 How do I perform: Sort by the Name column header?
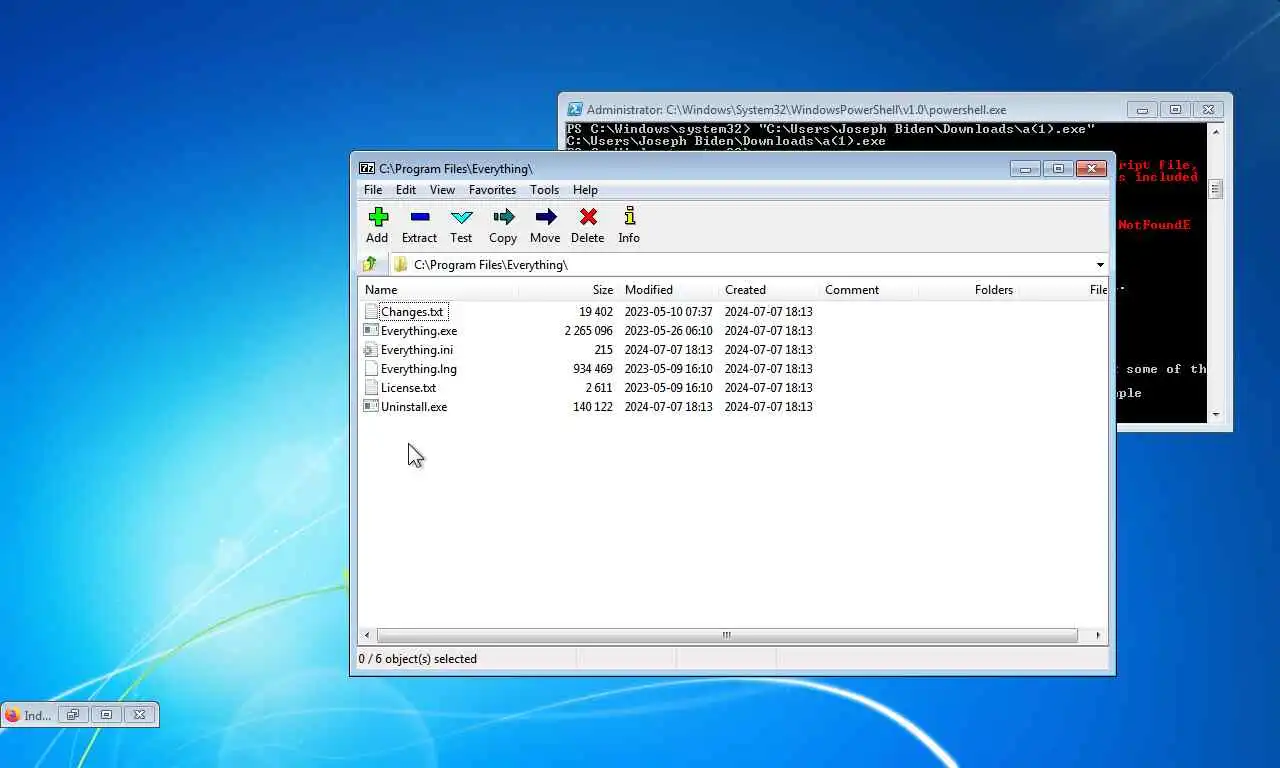click(x=438, y=290)
